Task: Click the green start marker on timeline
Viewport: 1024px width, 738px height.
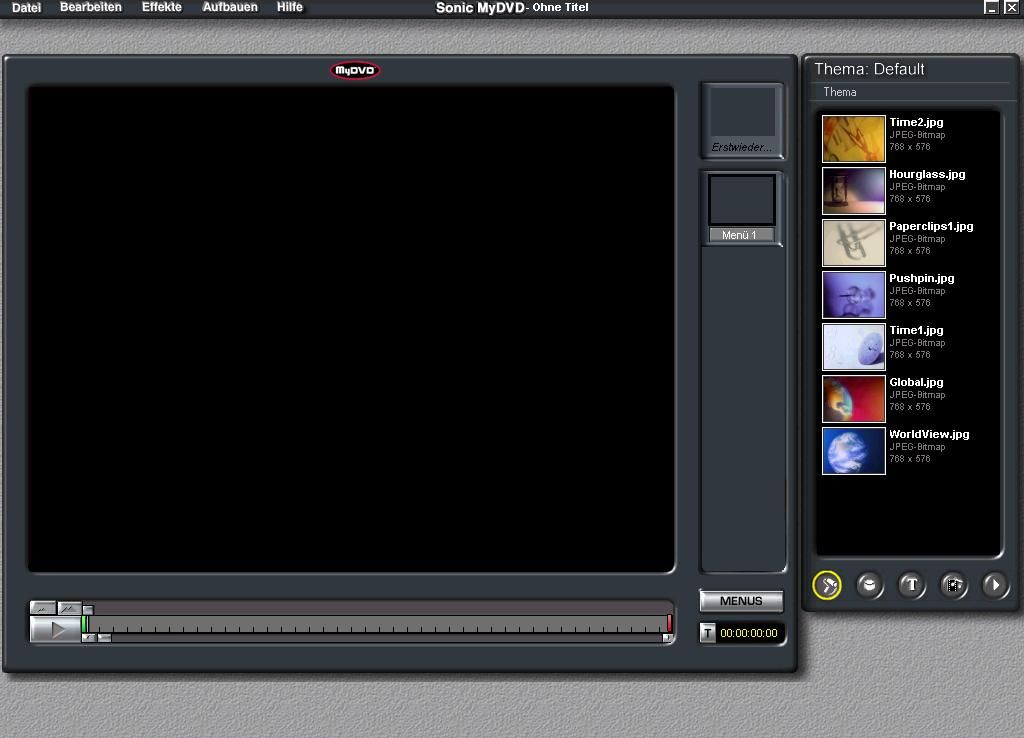Action: click(x=84, y=624)
